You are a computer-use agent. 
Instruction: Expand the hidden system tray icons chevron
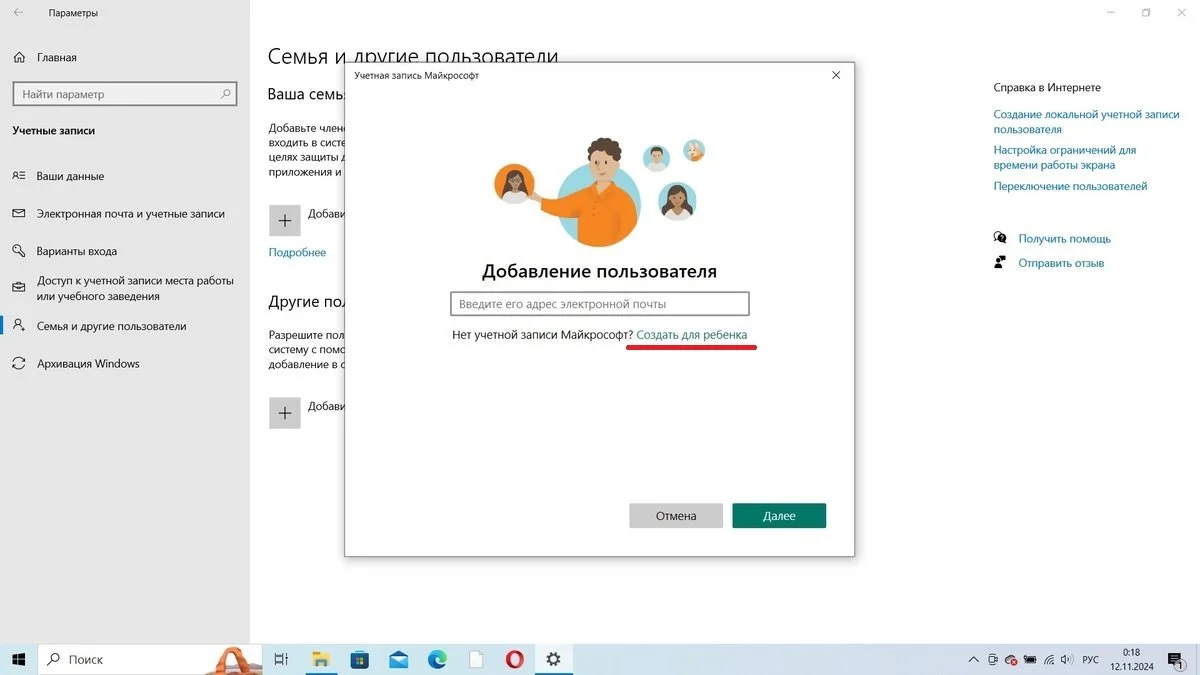point(974,660)
